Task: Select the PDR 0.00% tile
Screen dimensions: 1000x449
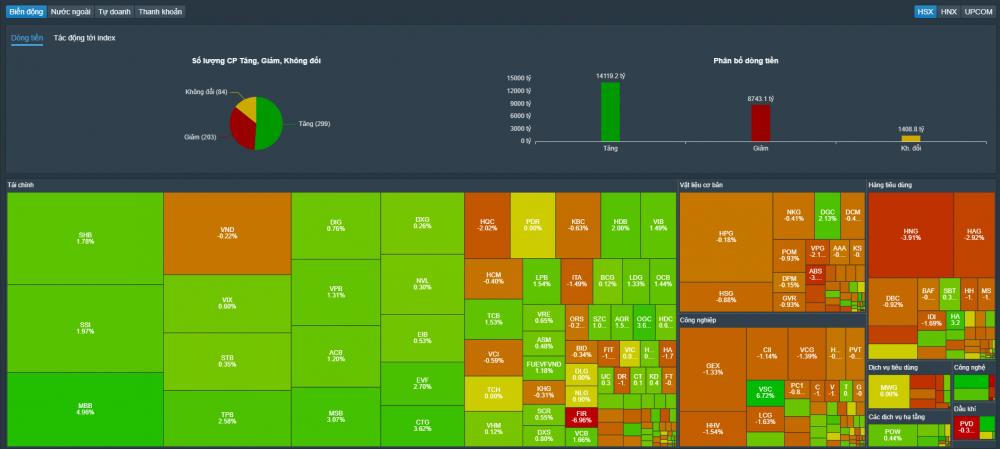Action: (x=533, y=225)
